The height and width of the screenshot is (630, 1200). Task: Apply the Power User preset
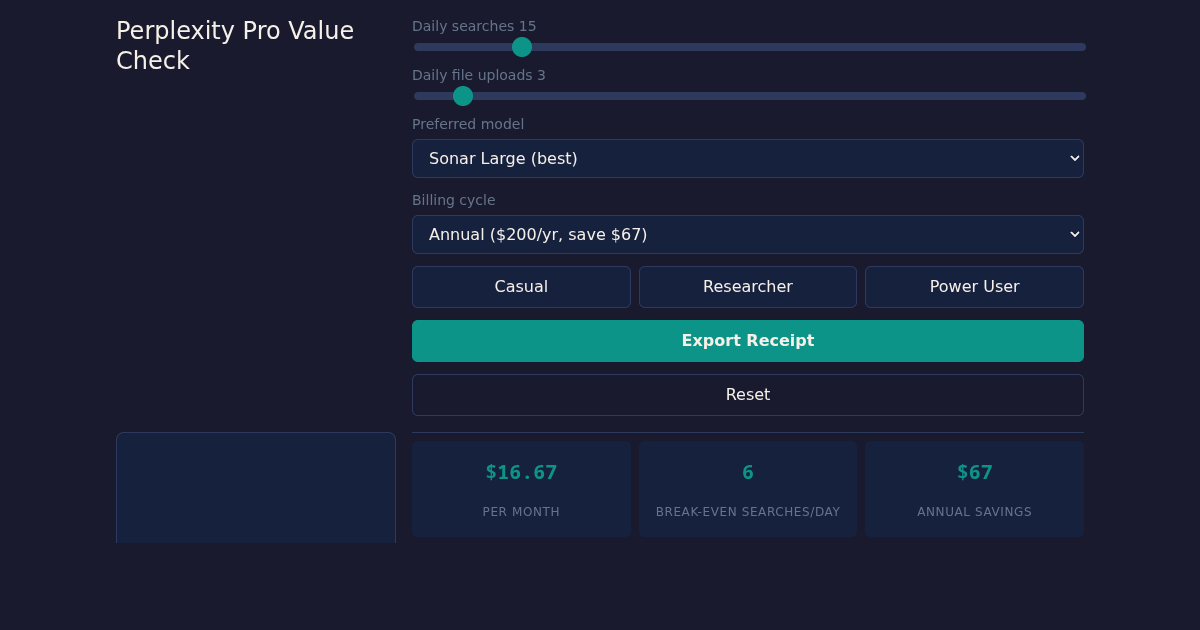pos(974,287)
